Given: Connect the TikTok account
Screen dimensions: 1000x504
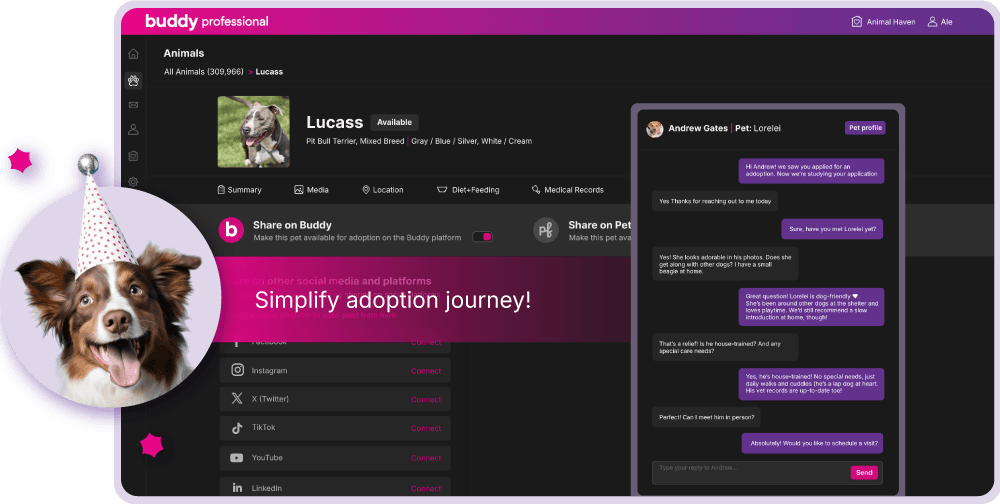Looking at the screenshot, I should [x=426, y=428].
